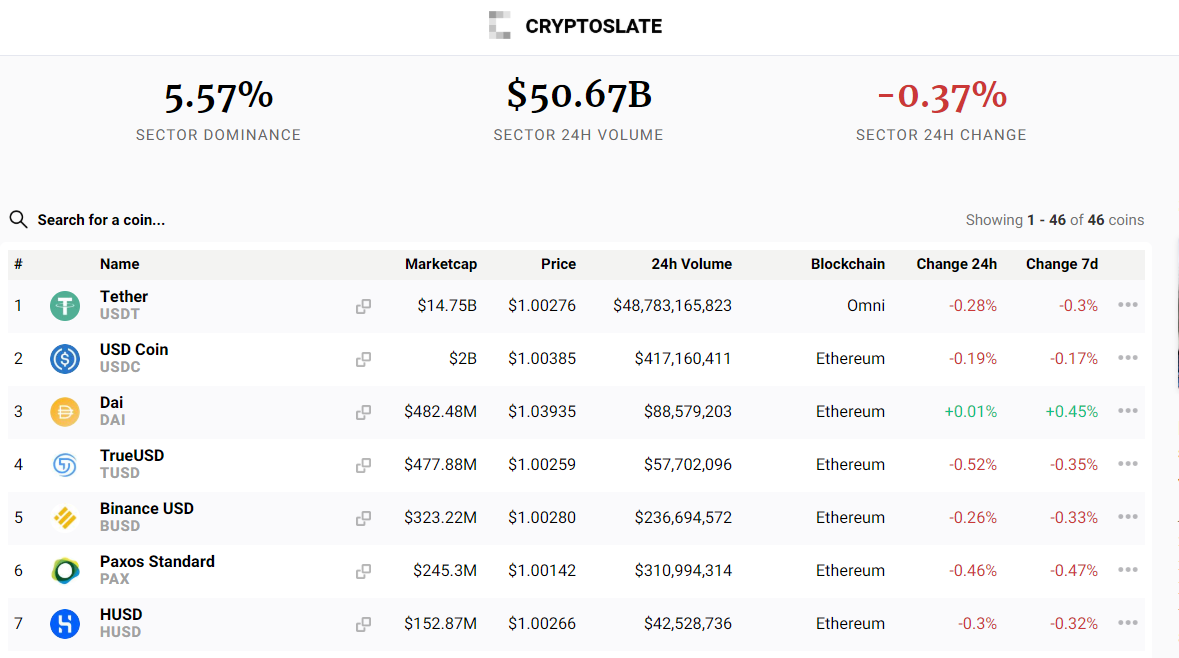This screenshot has height=658, width=1179.
Task: Click the USD Coin logo icon
Action: pos(65,359)
